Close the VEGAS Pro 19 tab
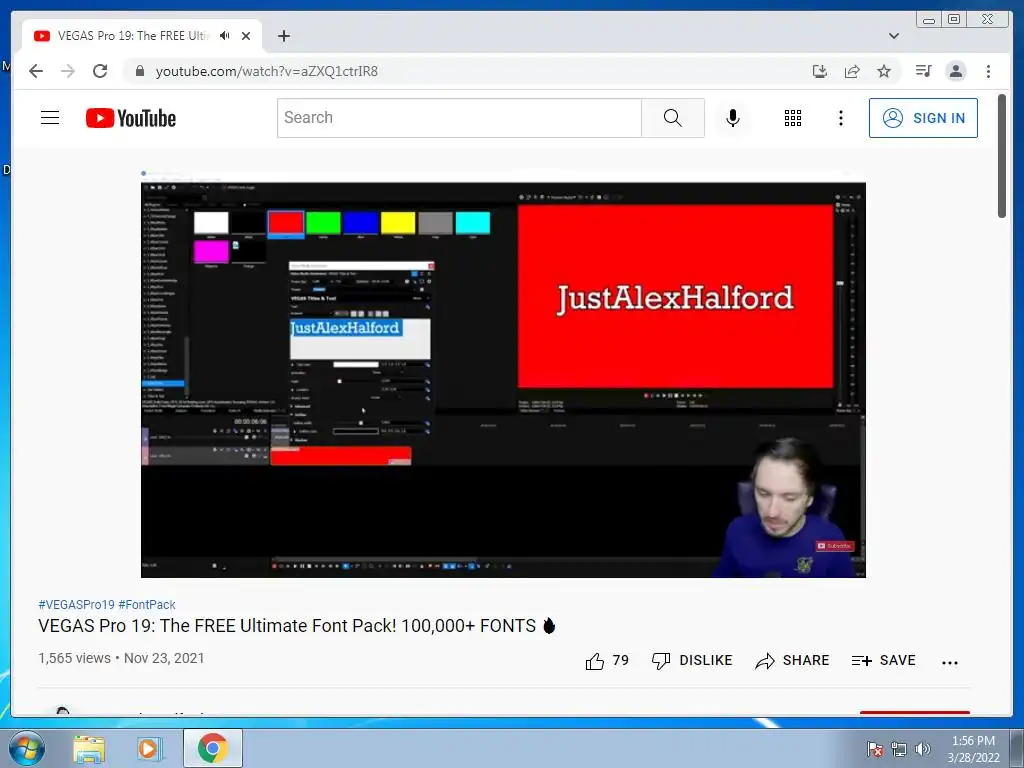 tap(246, 36)
